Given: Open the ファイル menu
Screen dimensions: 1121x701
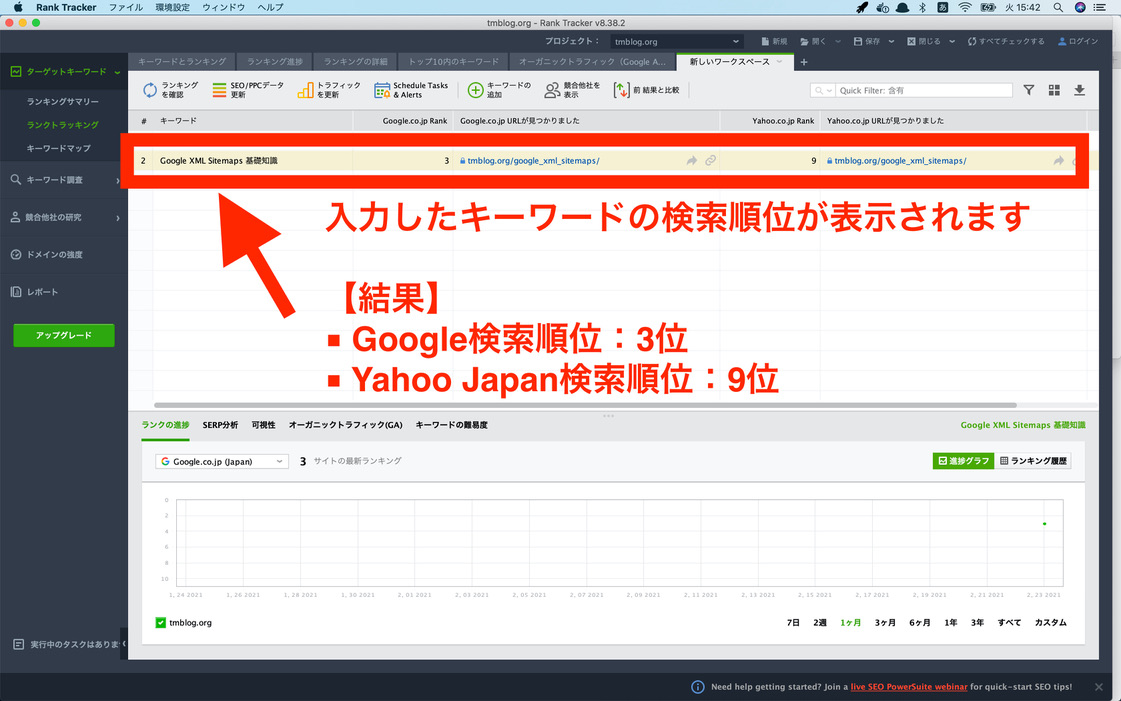Looking at the screenshot, I should [x=126, y=7].
